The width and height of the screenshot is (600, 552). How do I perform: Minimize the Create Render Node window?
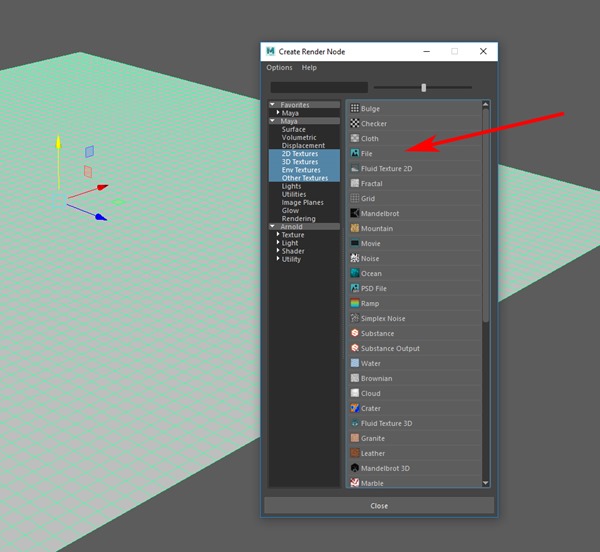click(x=427, y=51)
